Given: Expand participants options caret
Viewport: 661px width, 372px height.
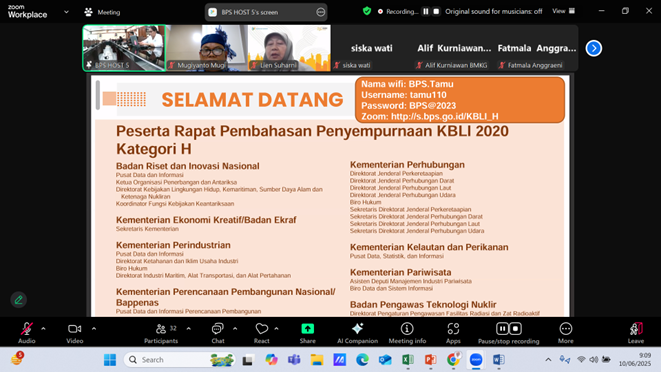Looking at the screenshot, I should (188, 329).
